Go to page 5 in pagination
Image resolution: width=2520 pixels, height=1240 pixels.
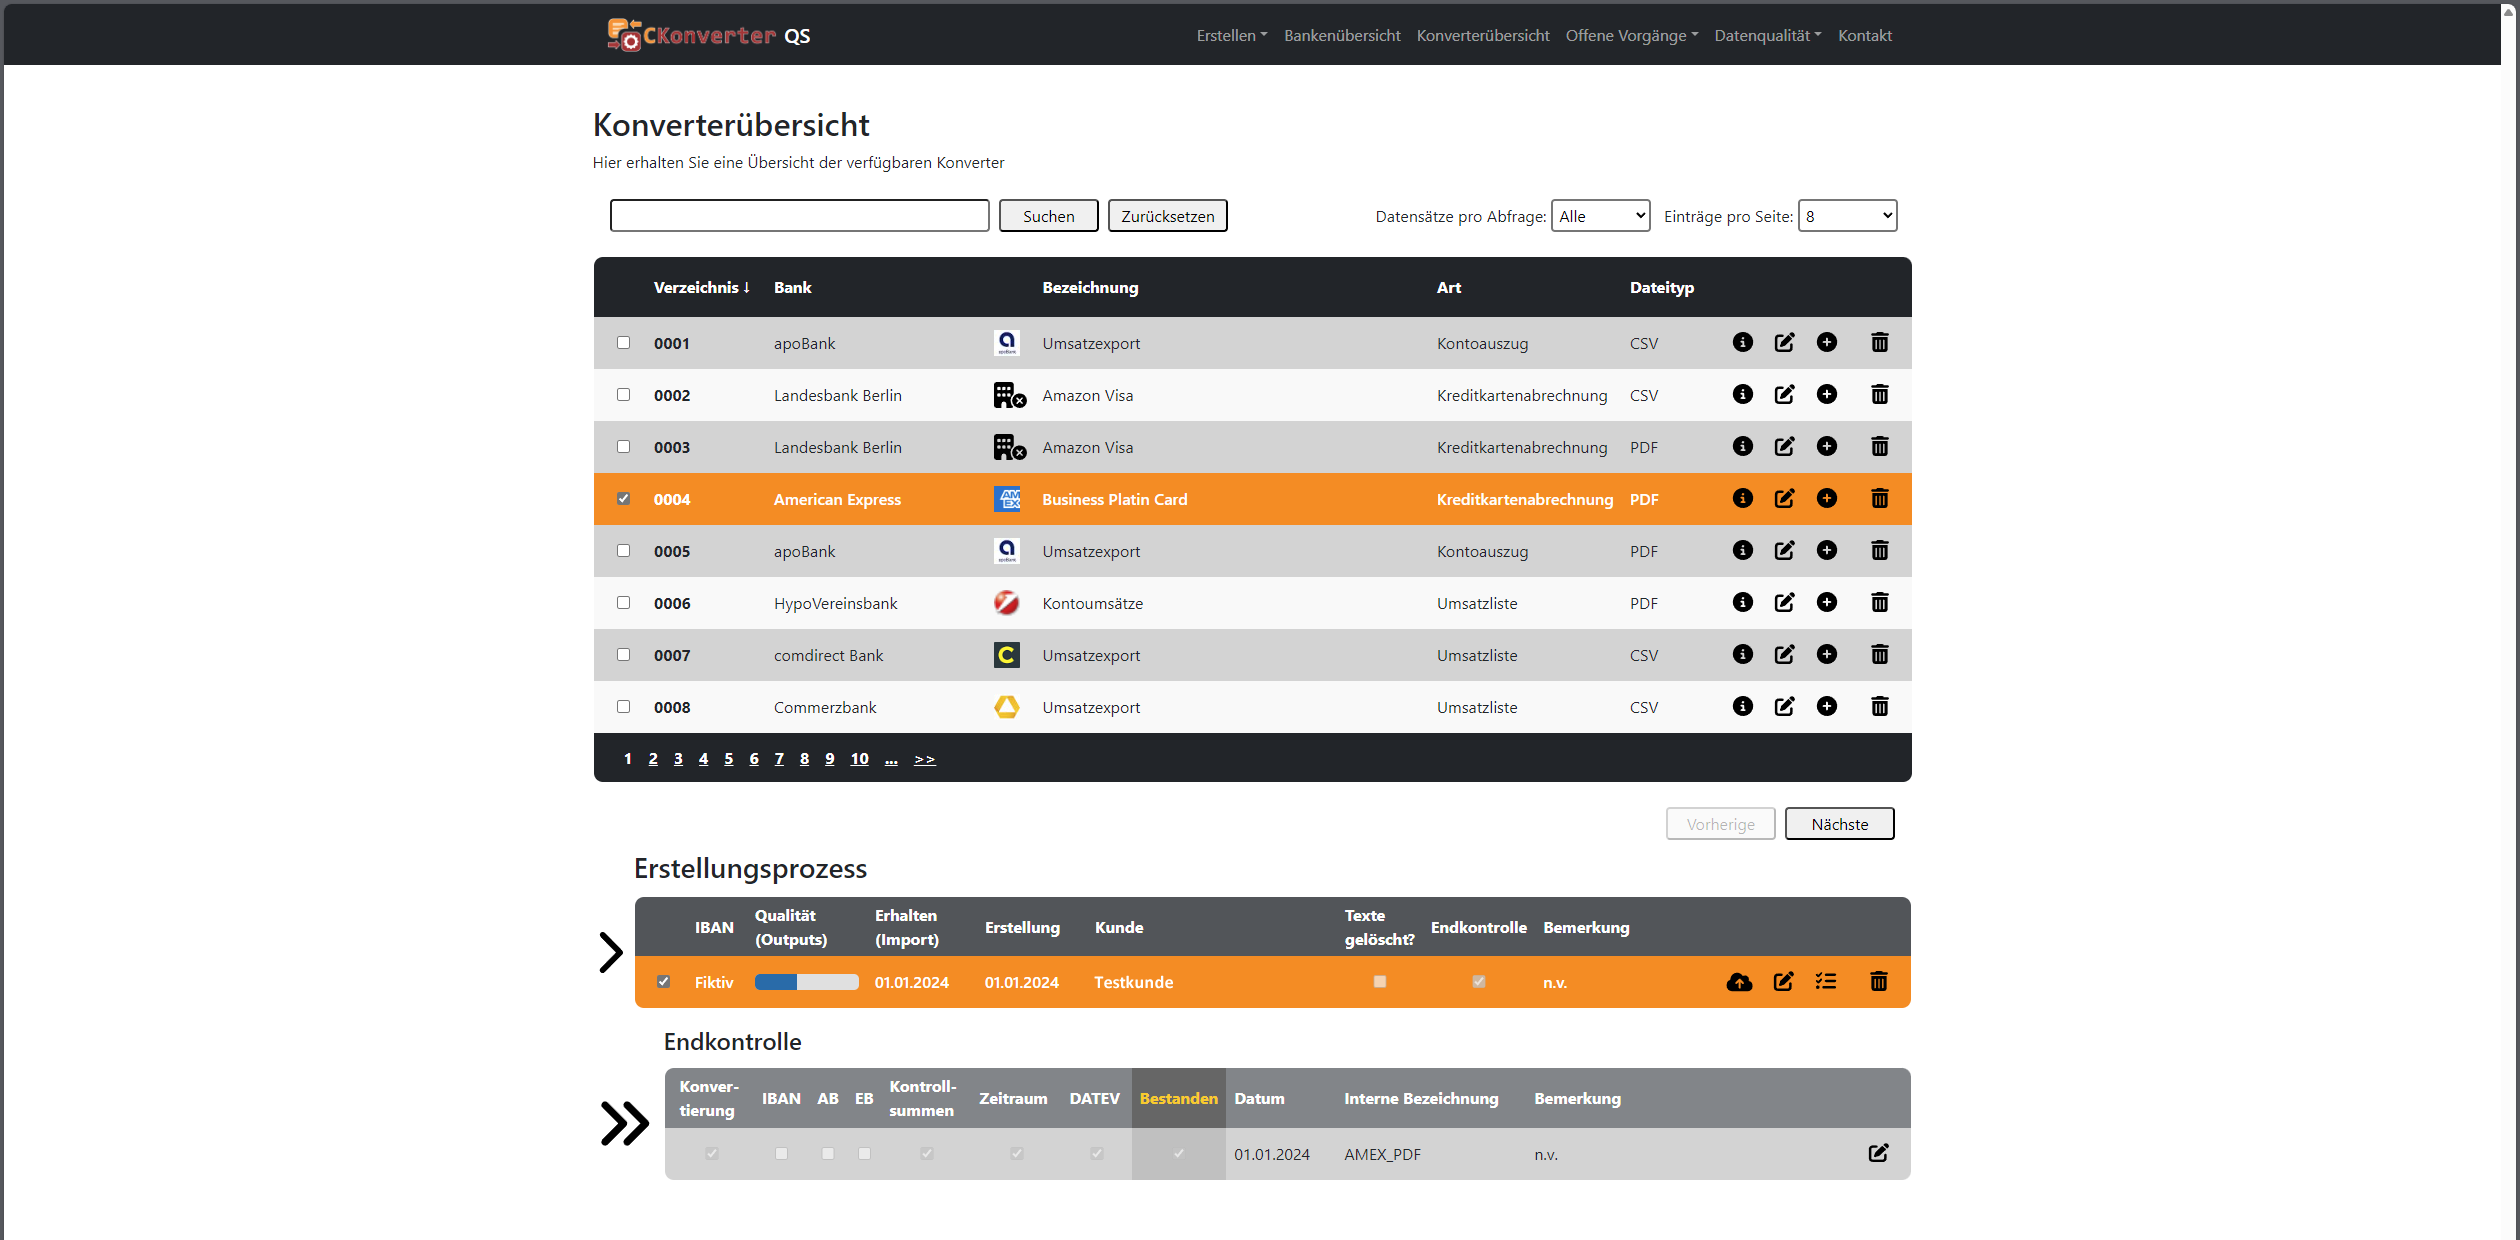[728, 759]
